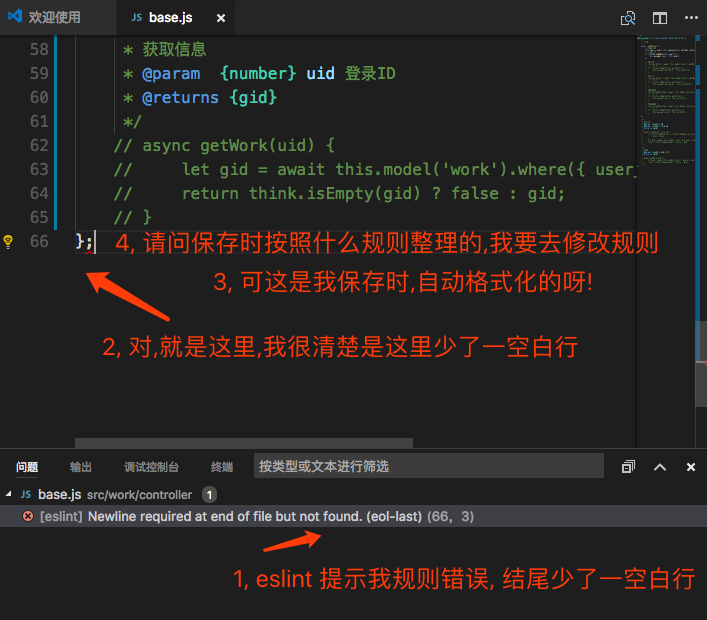The width and height of the screenshot is (707, 620).
Task: Click the problem count badge 1
Action: tap(209, 495)
